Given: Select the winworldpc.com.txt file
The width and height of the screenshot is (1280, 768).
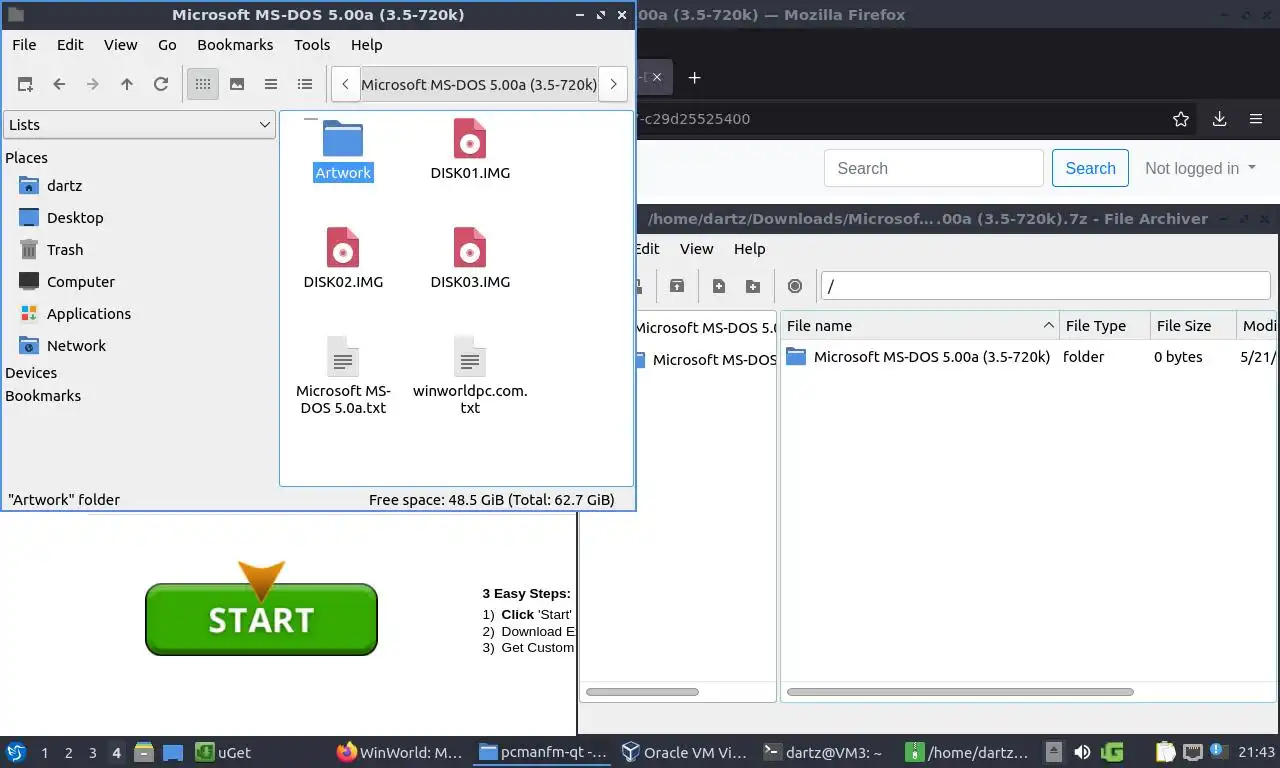Looking at the screenshot, I should pyautogui.click(x=470, y=376).
